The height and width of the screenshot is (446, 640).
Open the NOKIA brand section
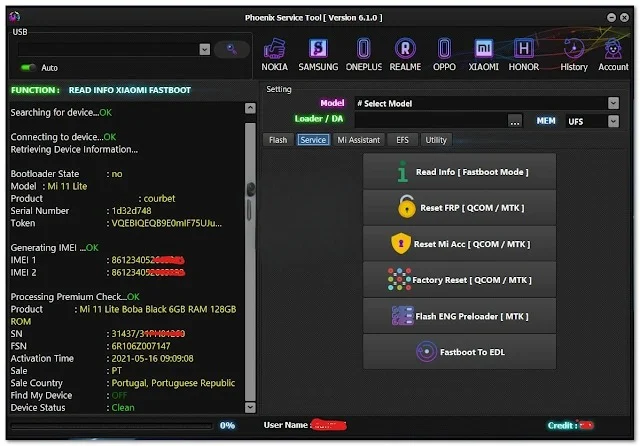(x=274, y=55)
